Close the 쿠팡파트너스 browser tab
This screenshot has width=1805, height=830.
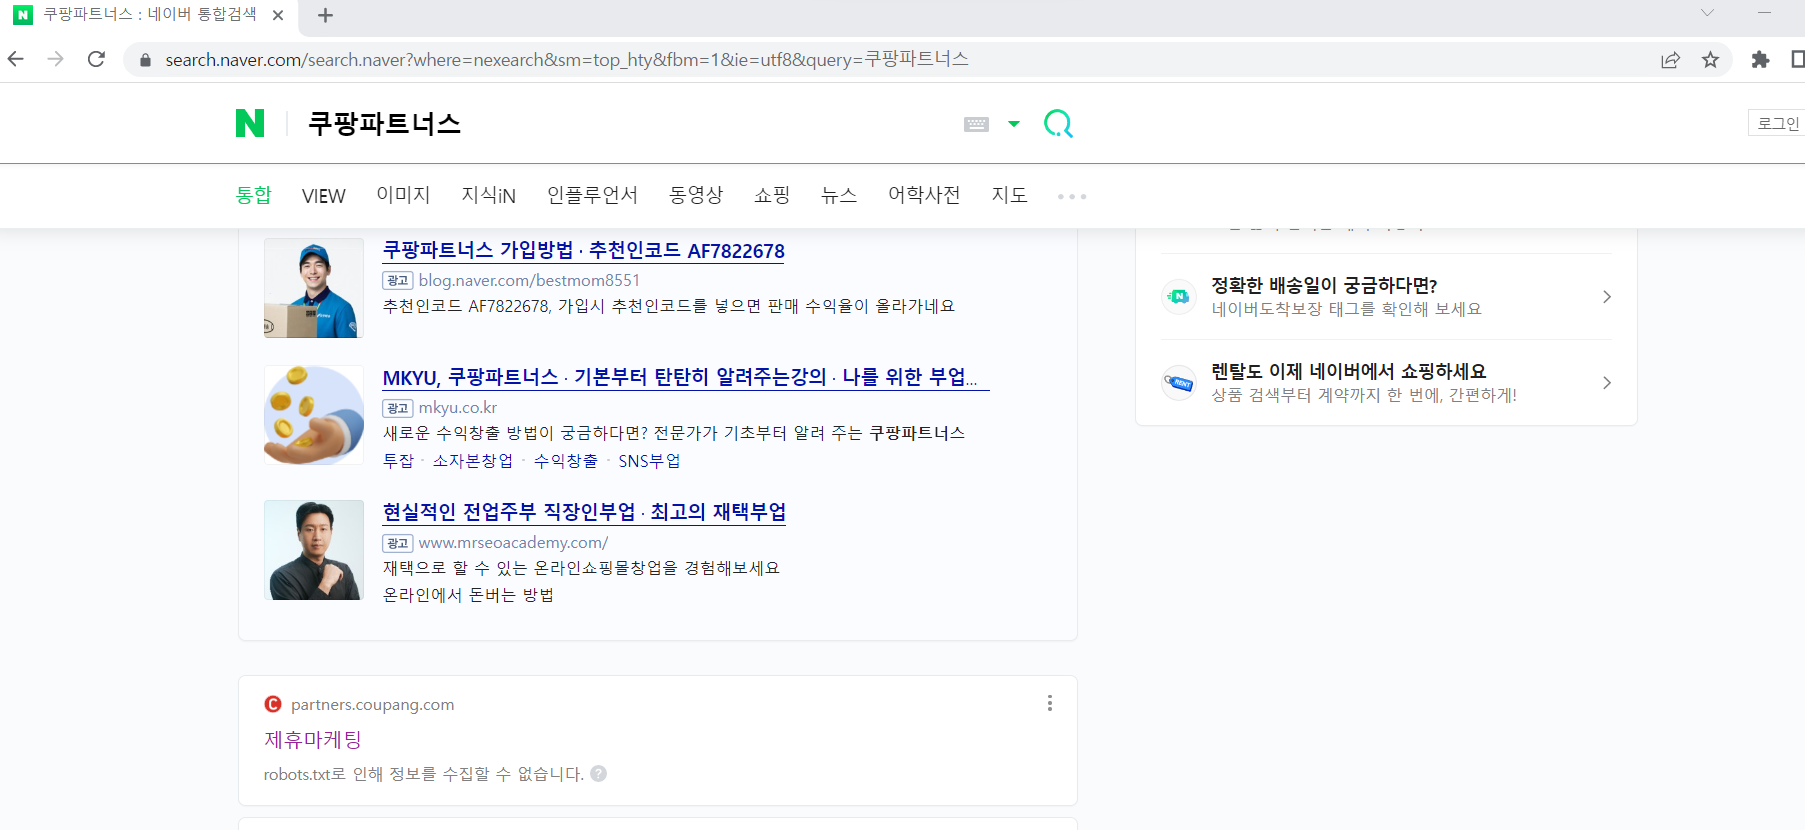[x=278, y=15]
